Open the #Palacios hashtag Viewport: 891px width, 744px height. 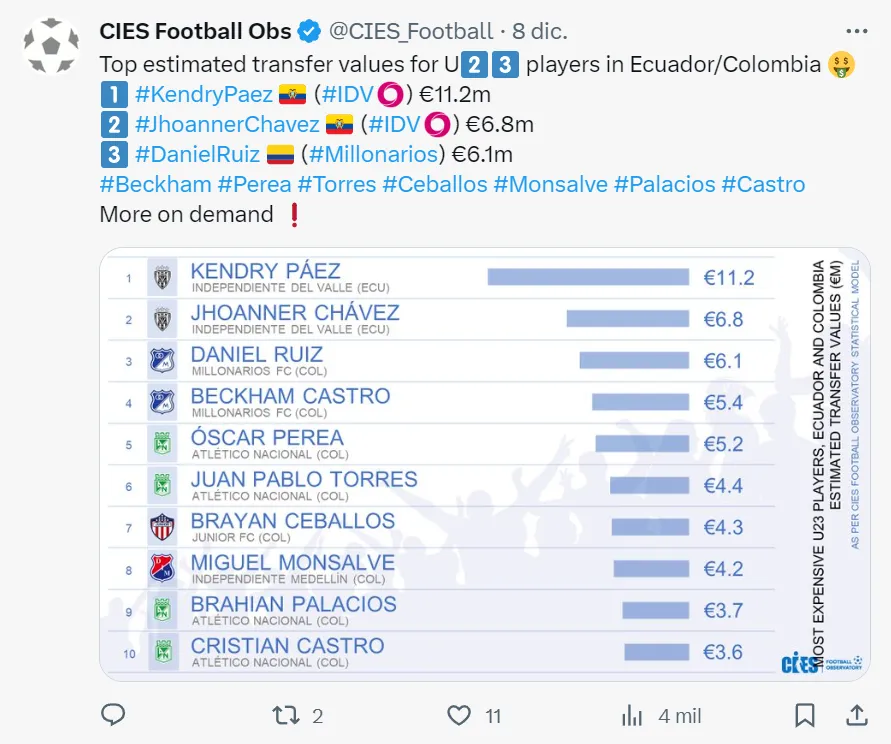[664, 185]
